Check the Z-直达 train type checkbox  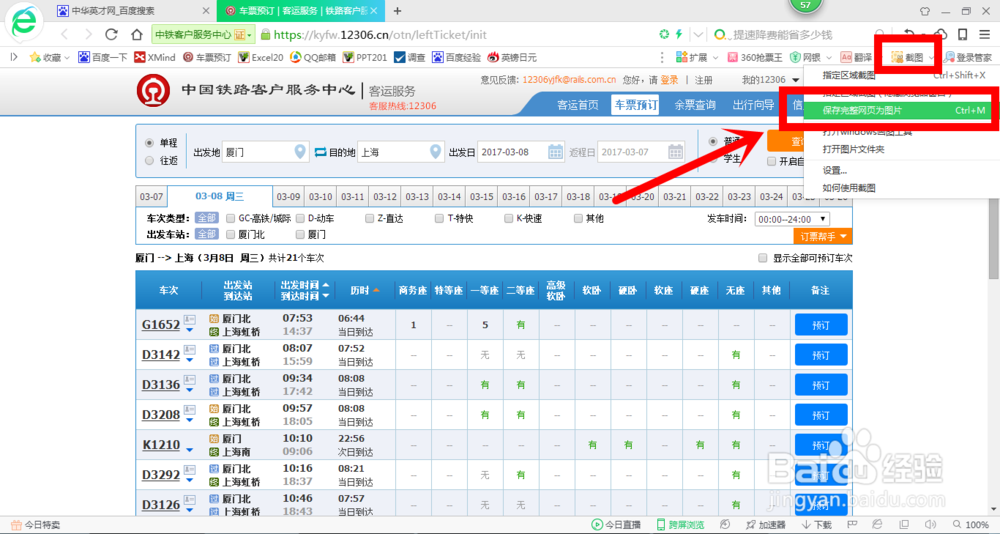369,218
